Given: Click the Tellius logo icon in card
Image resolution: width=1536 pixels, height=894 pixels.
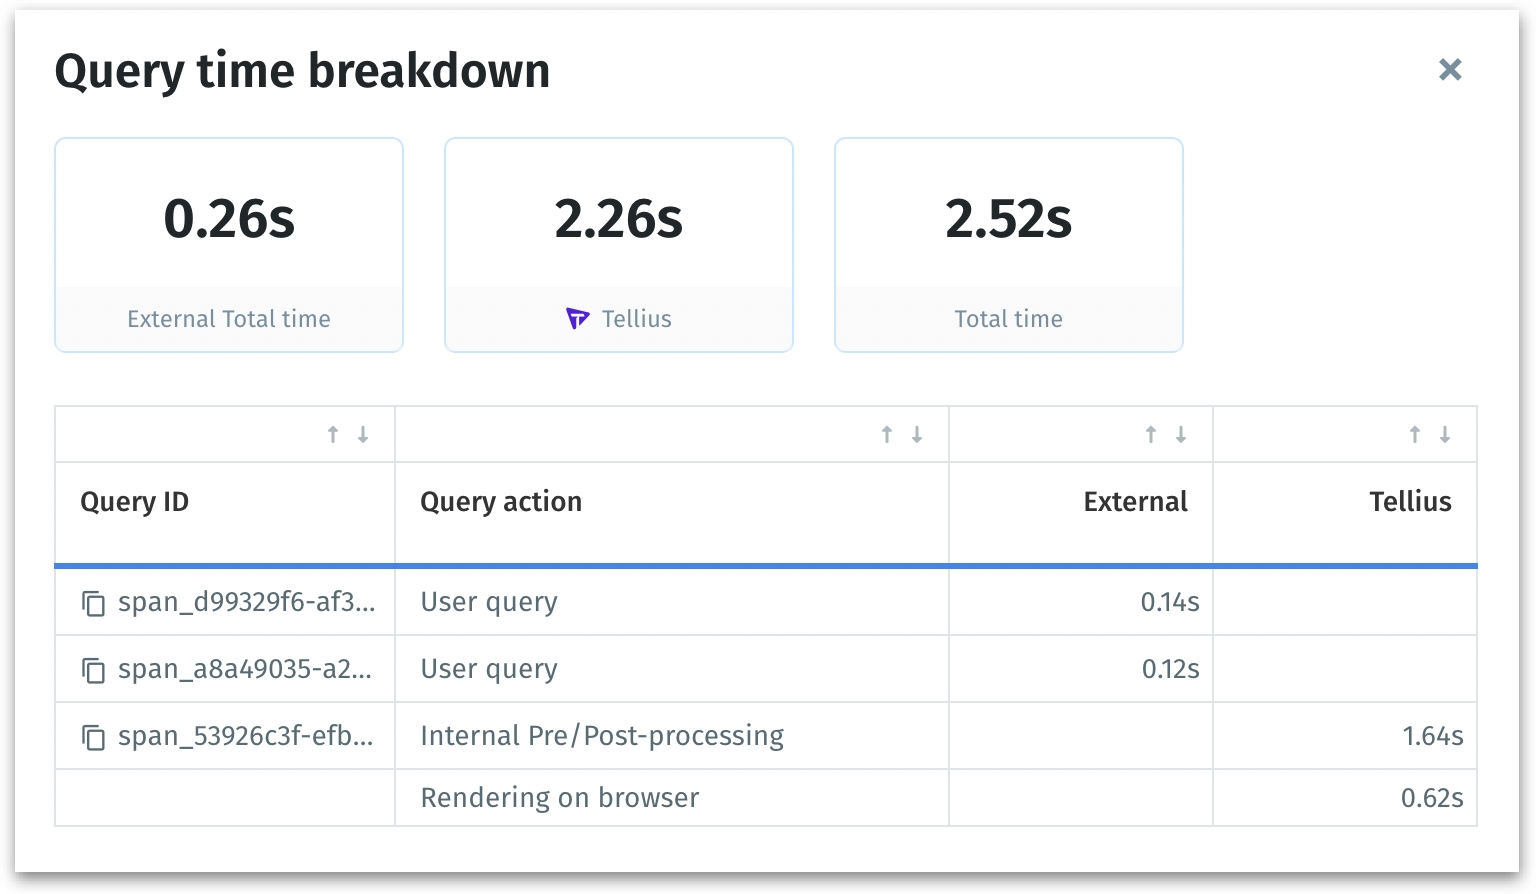Looking at the screenshot, I should [x=578, y=319].
